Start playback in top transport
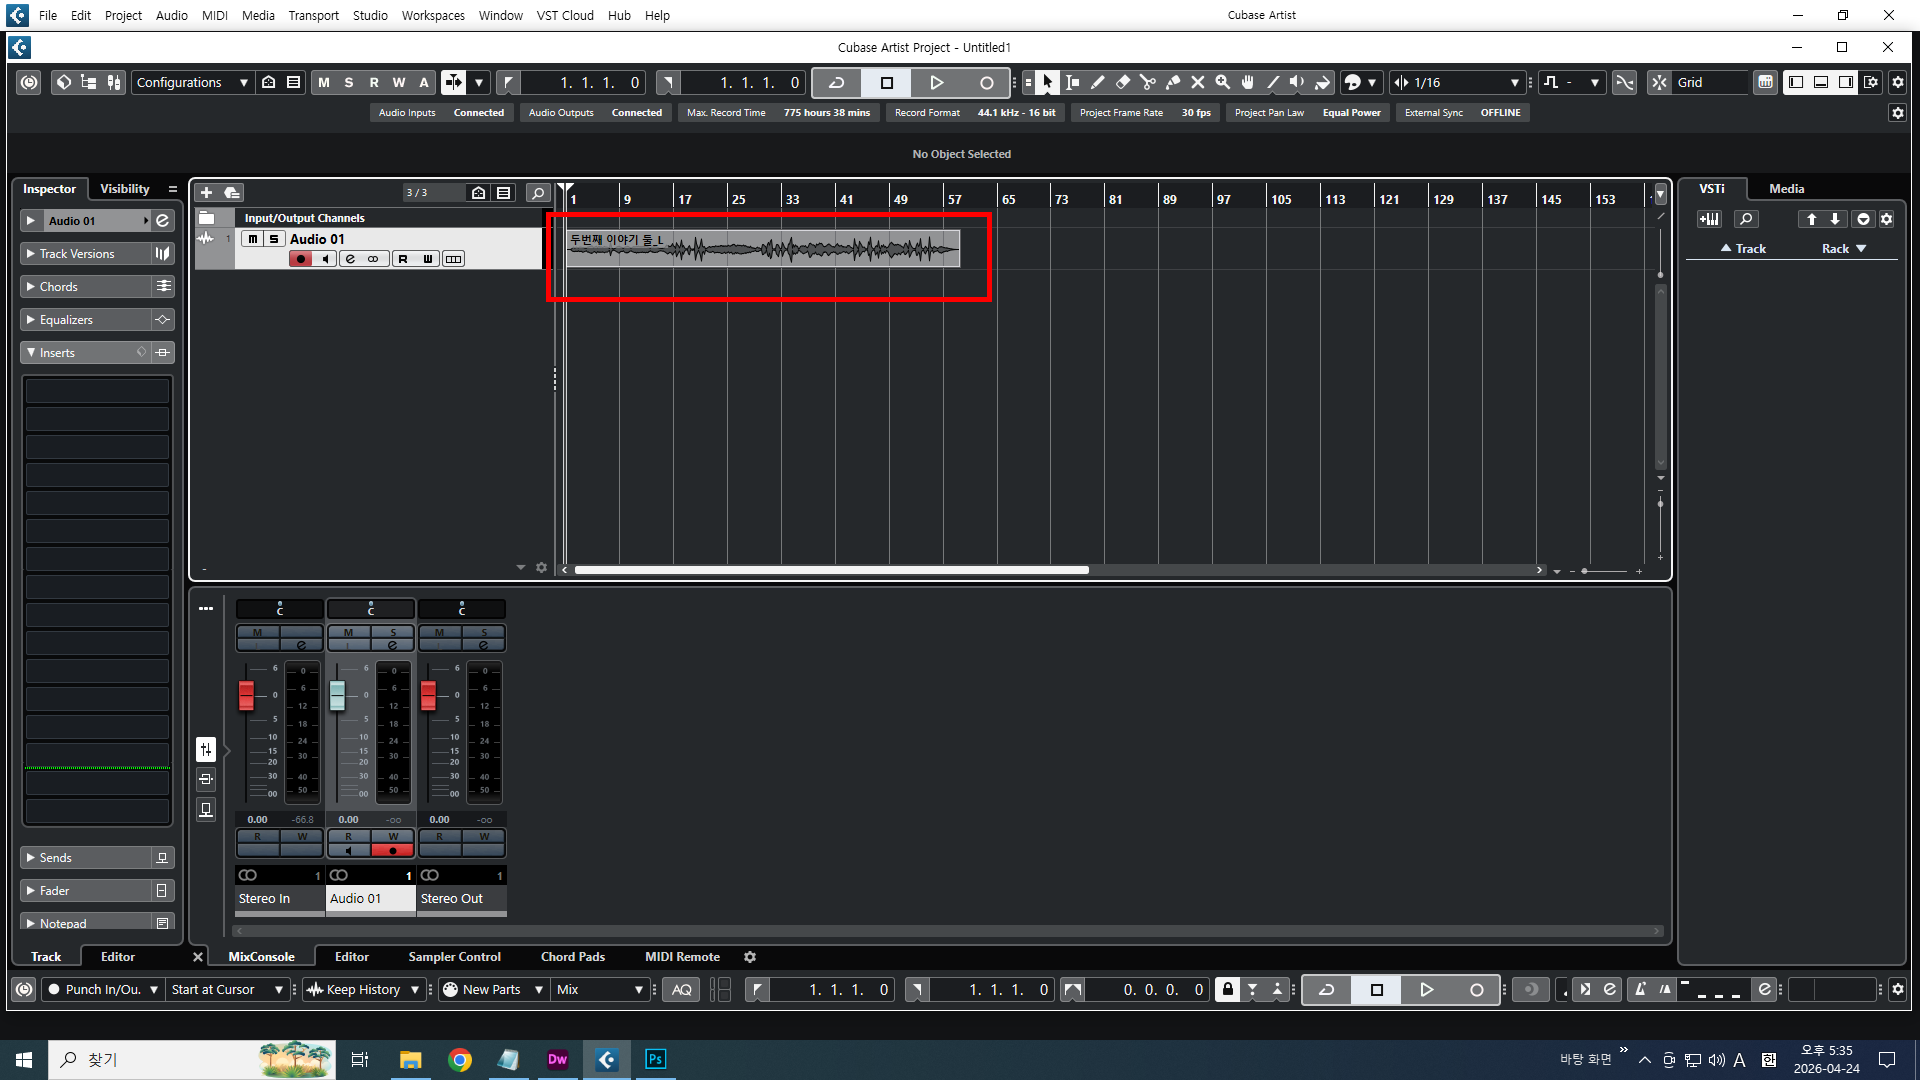 pyautogui.click(x=936, y=83)
